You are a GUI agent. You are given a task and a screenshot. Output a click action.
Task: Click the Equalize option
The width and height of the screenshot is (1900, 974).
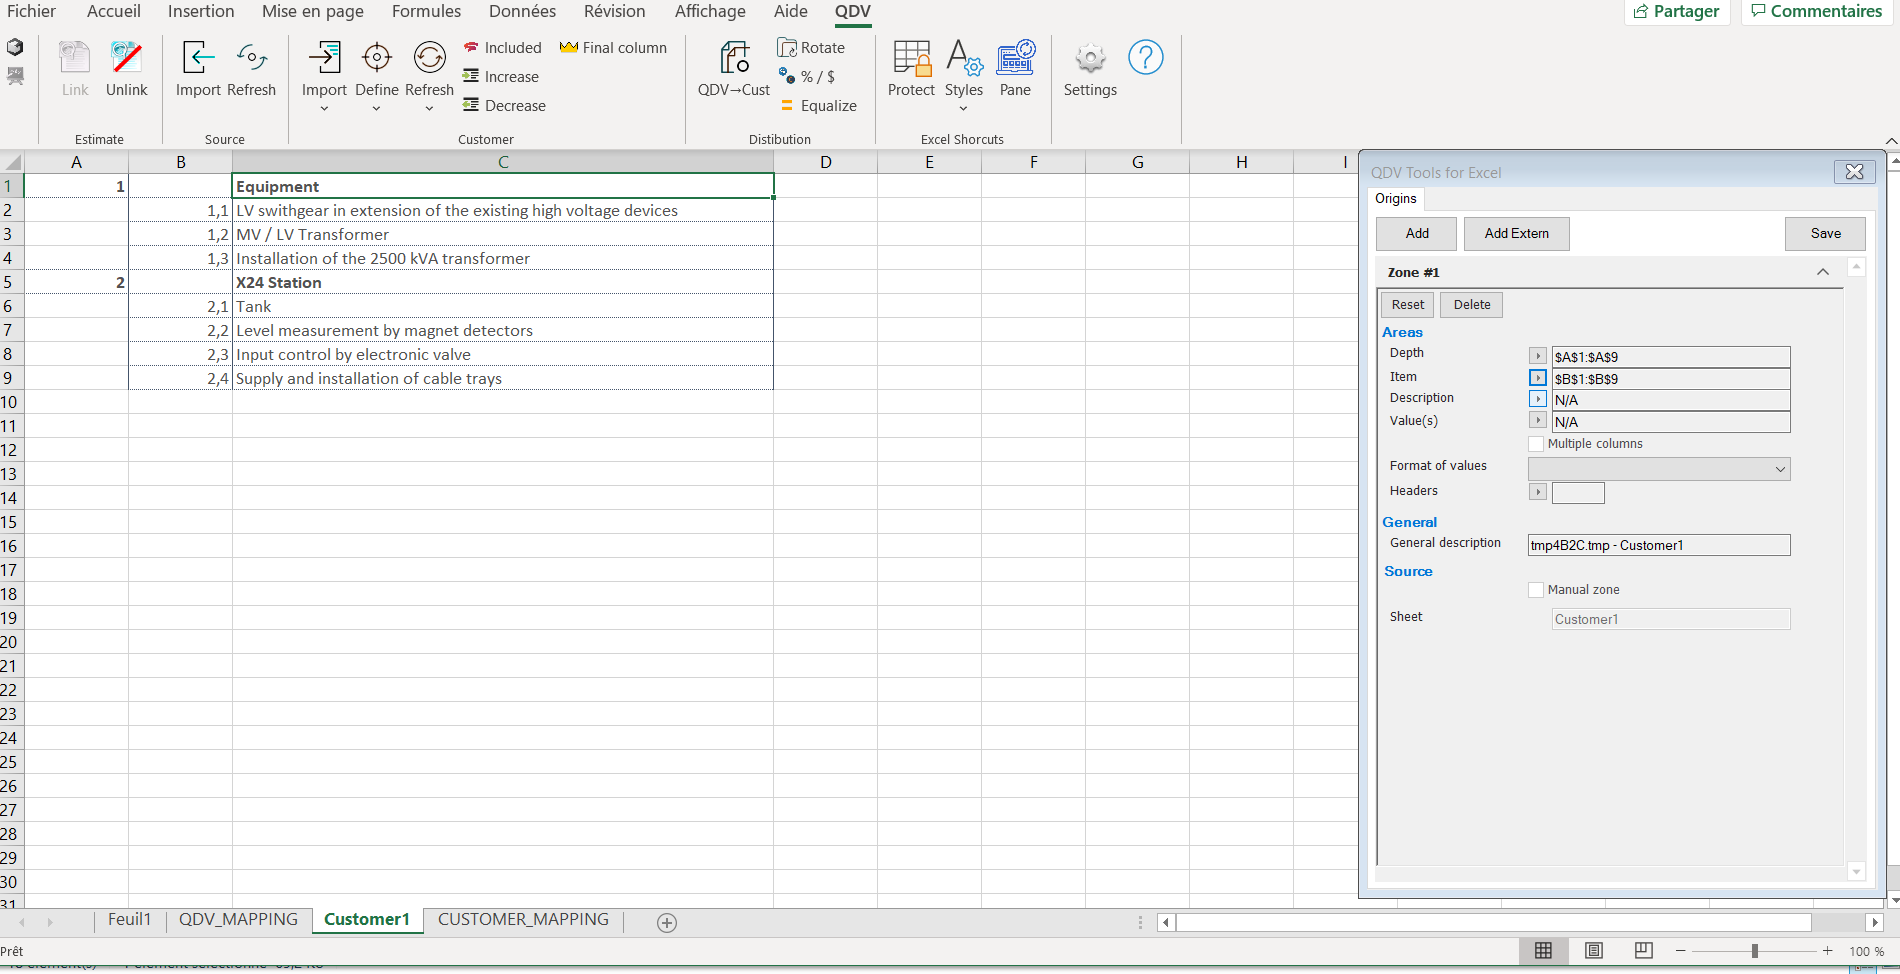(x=818, y=105)
